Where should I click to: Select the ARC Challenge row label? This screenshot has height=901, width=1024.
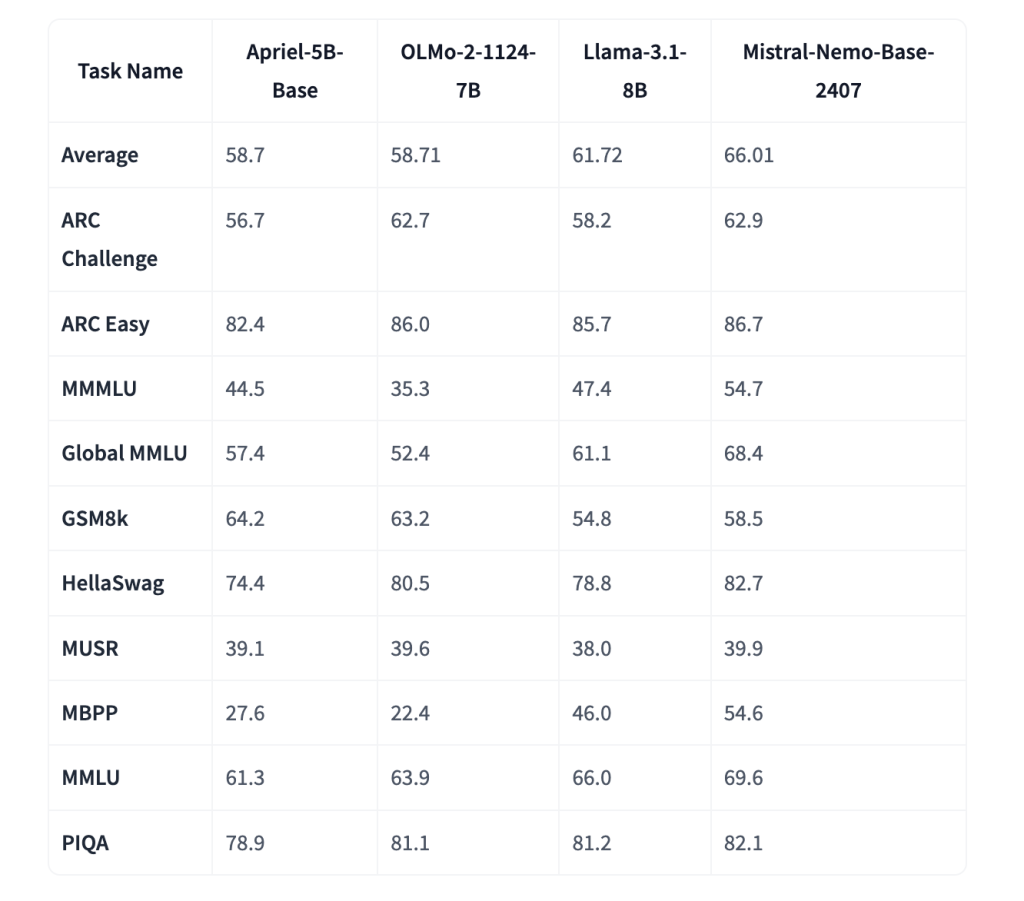(109, 239)
